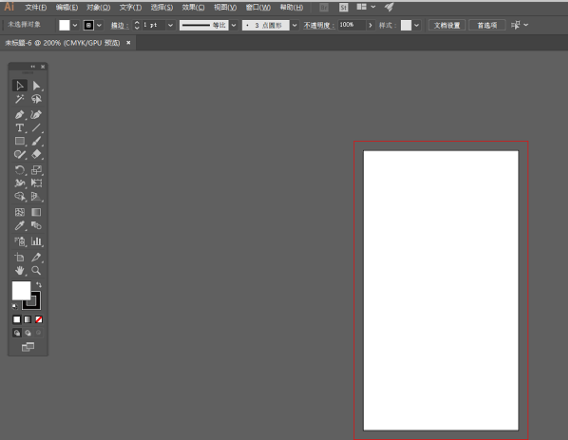Viewport: 568px width, 440px height.
Task: Set the None fill mode (red slash)
Action: (x=39, y=319)
